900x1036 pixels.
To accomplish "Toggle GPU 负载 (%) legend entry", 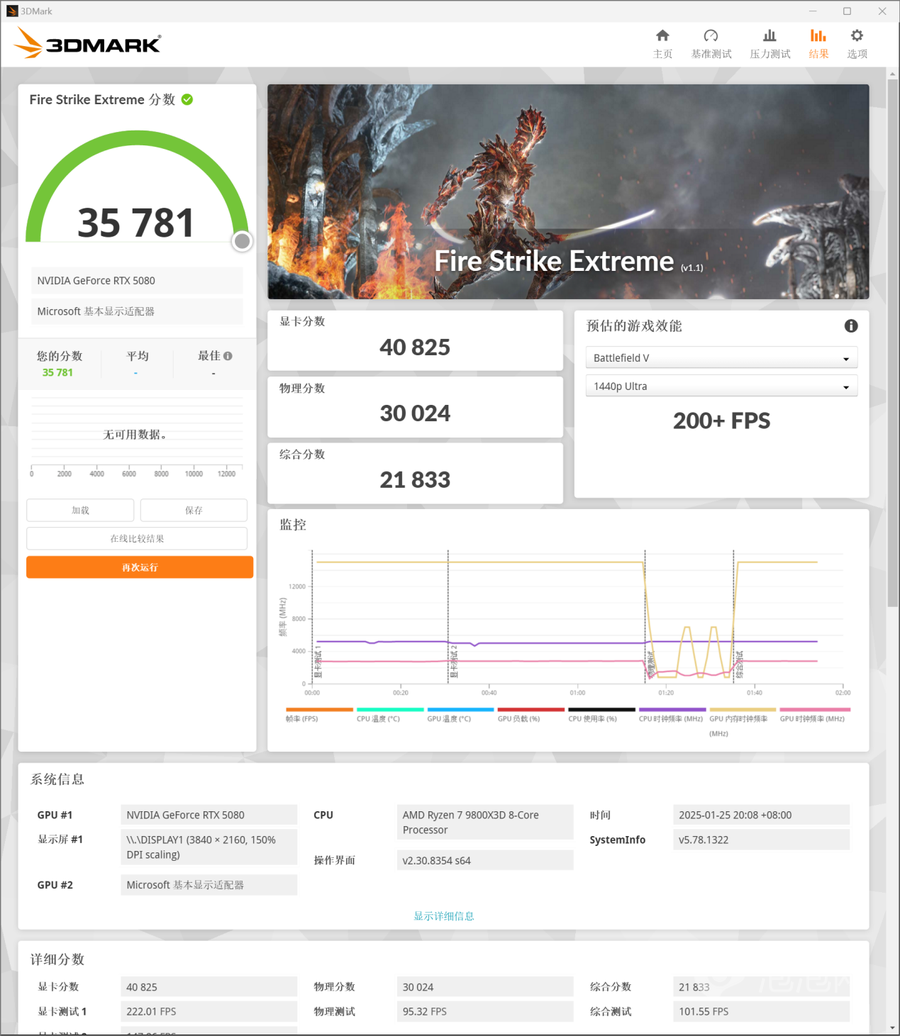I will coord(531,714).
